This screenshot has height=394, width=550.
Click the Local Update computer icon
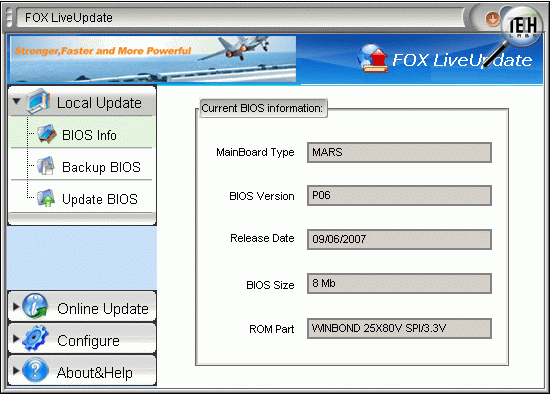coord(38,101)
